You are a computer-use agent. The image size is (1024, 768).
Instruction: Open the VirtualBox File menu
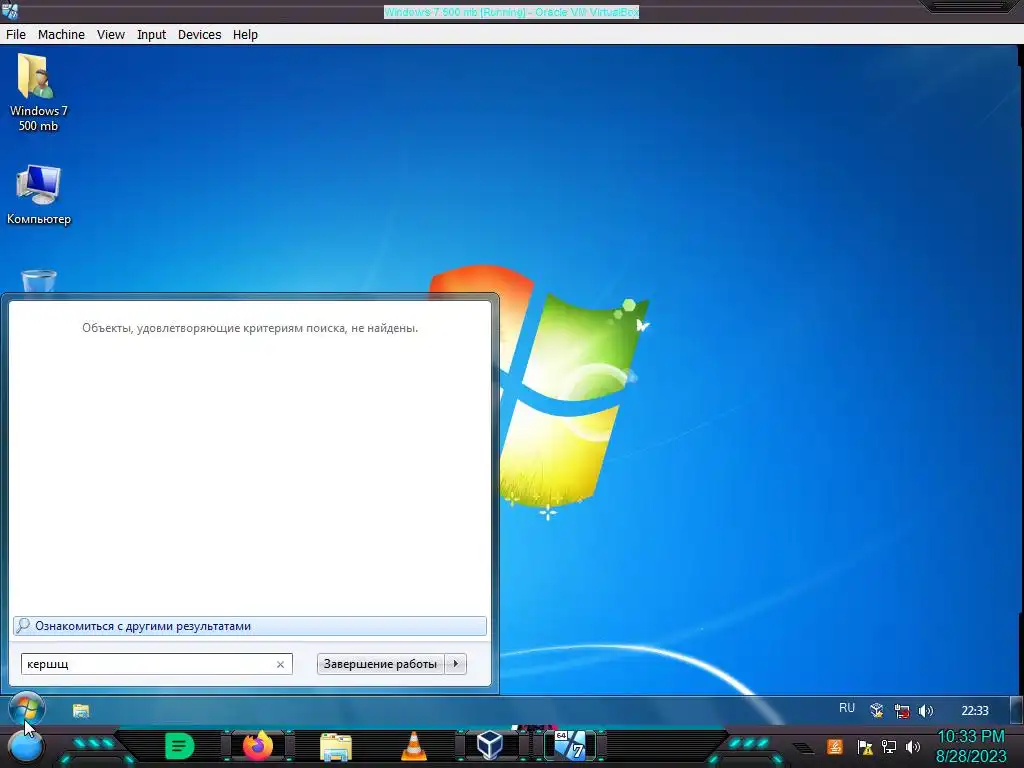coord(16,35)
